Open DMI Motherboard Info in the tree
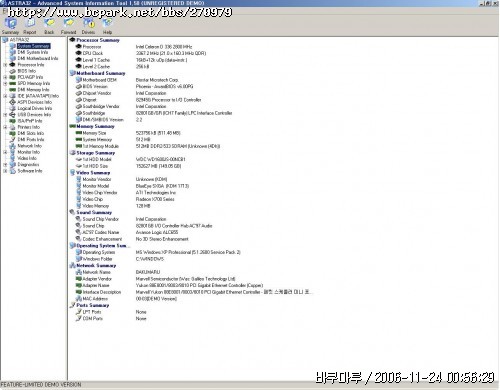 coord(38,58)
